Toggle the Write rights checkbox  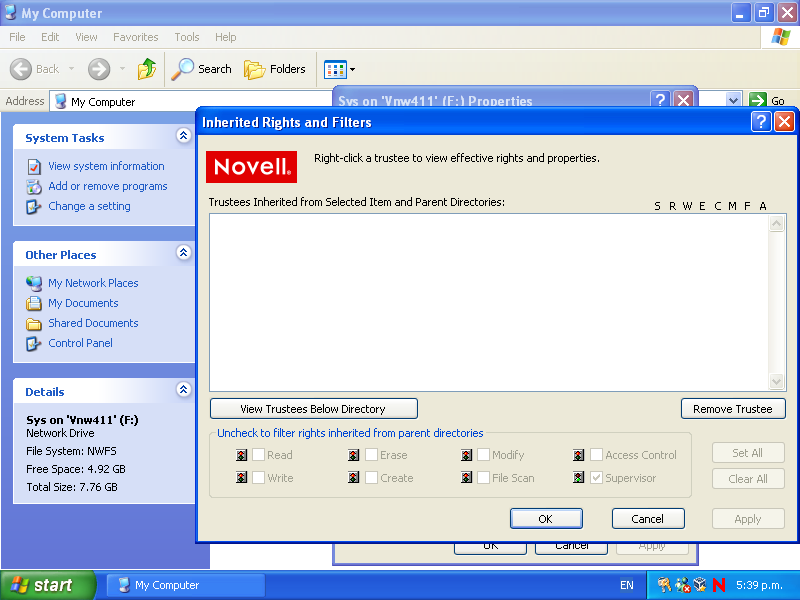[x=259, y=478]
